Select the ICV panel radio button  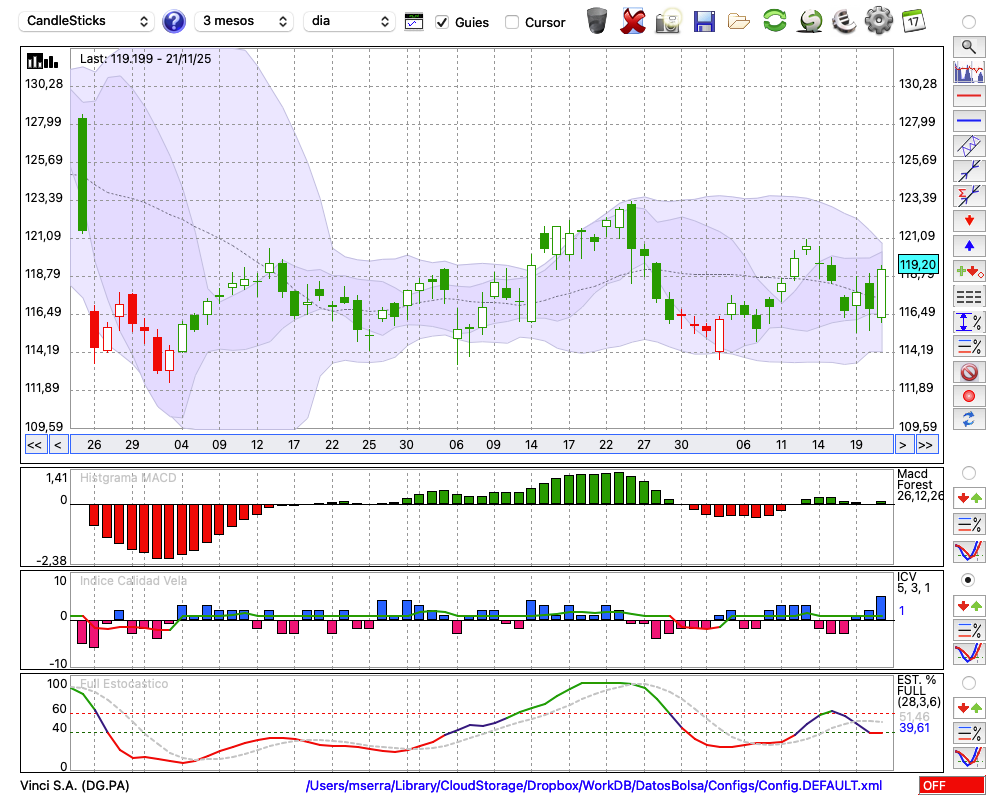[969, 580]
